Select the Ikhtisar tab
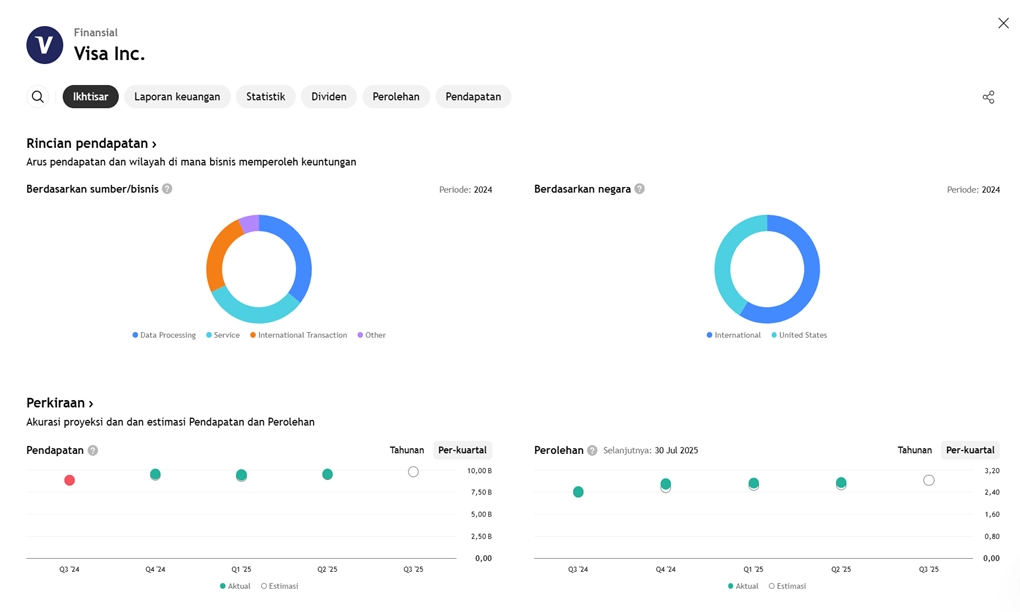The width and height of the screenshot is (1020, 612). [x=90, y=97]
